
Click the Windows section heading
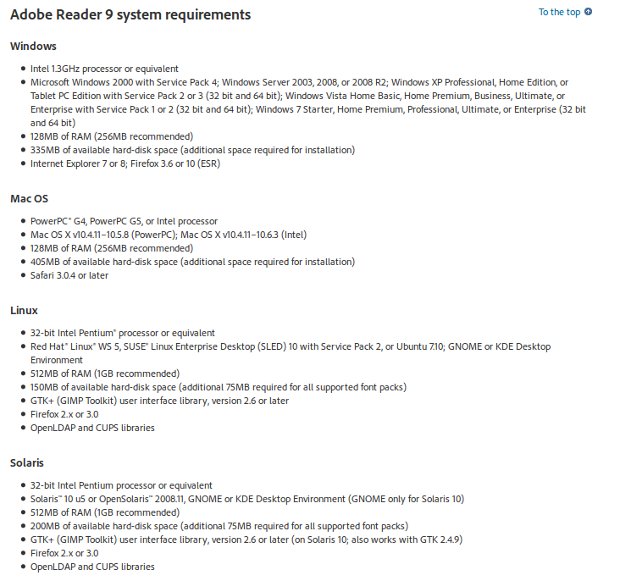tap(33, 46)
